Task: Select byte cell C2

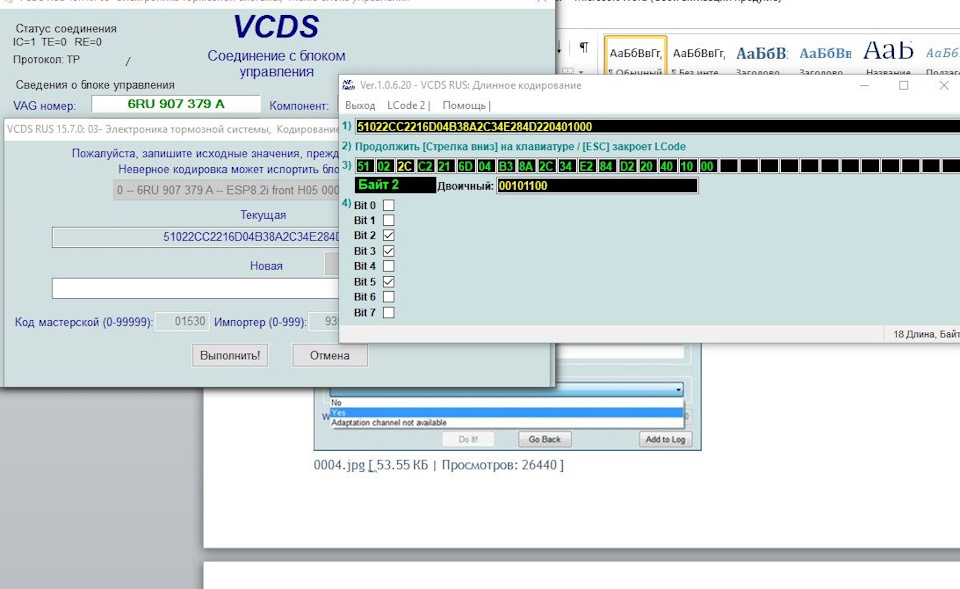Action: click(x=424, y=166)
